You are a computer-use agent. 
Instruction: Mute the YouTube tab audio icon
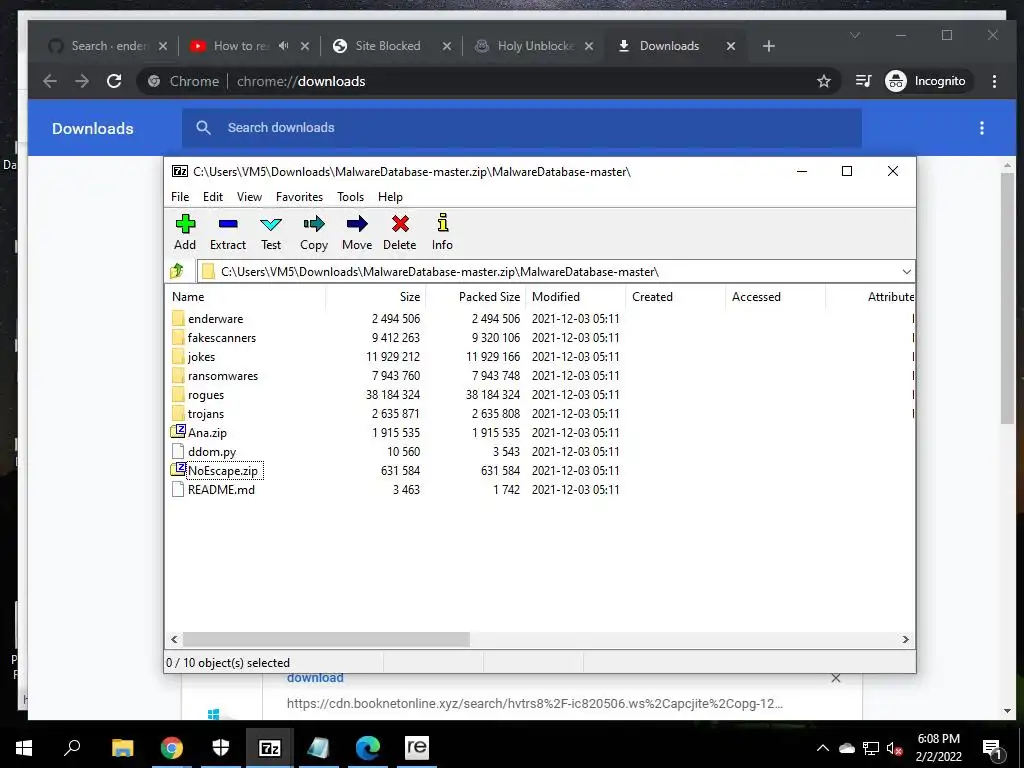[283, 46]
